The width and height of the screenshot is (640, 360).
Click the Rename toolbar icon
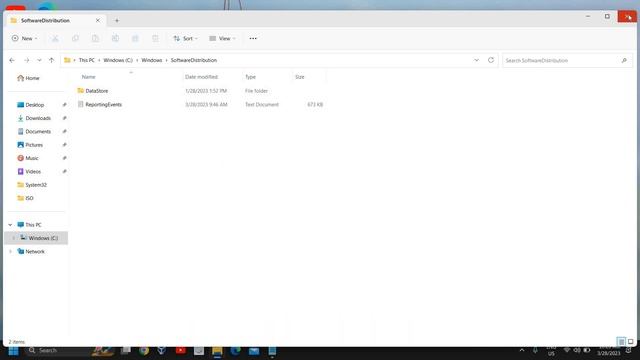click(116, 38)
